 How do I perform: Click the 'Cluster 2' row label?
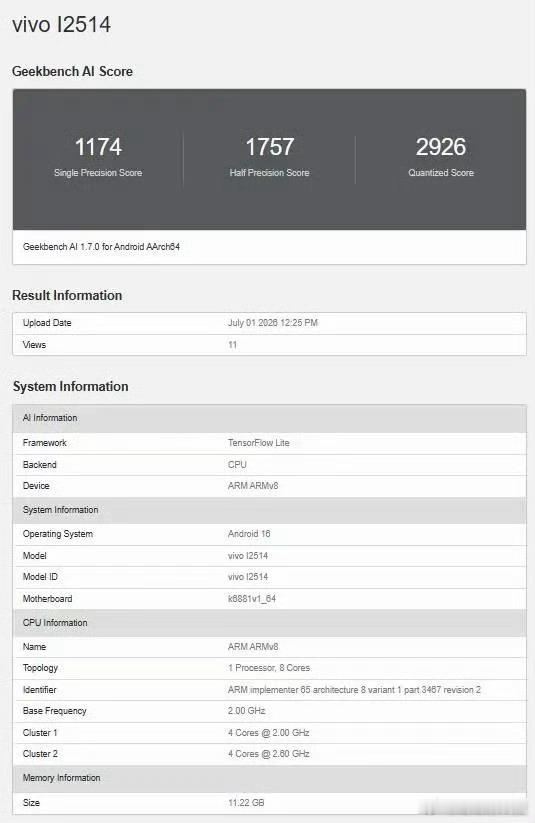click(40, 754)
